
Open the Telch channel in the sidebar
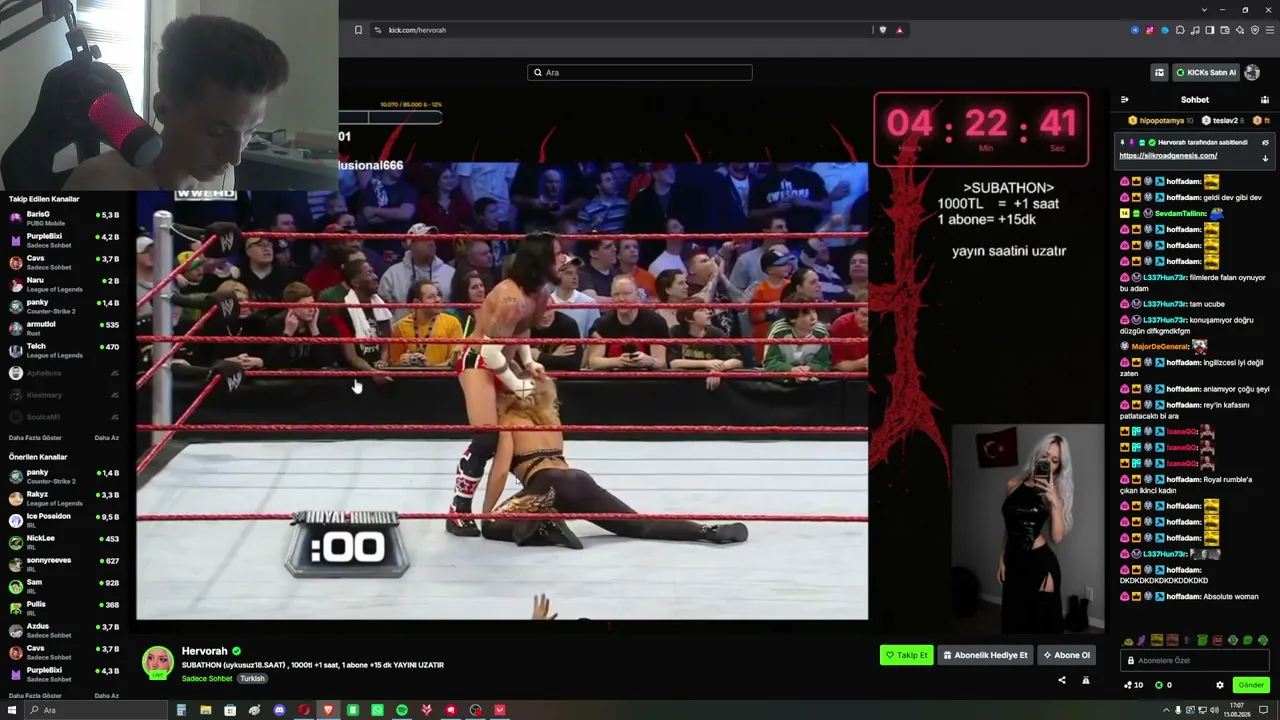tap(64, 350)
